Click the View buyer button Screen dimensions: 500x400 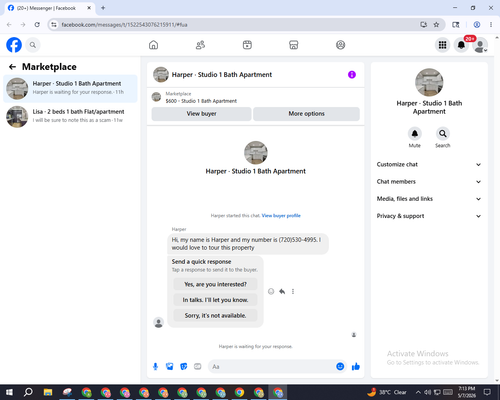201,114
